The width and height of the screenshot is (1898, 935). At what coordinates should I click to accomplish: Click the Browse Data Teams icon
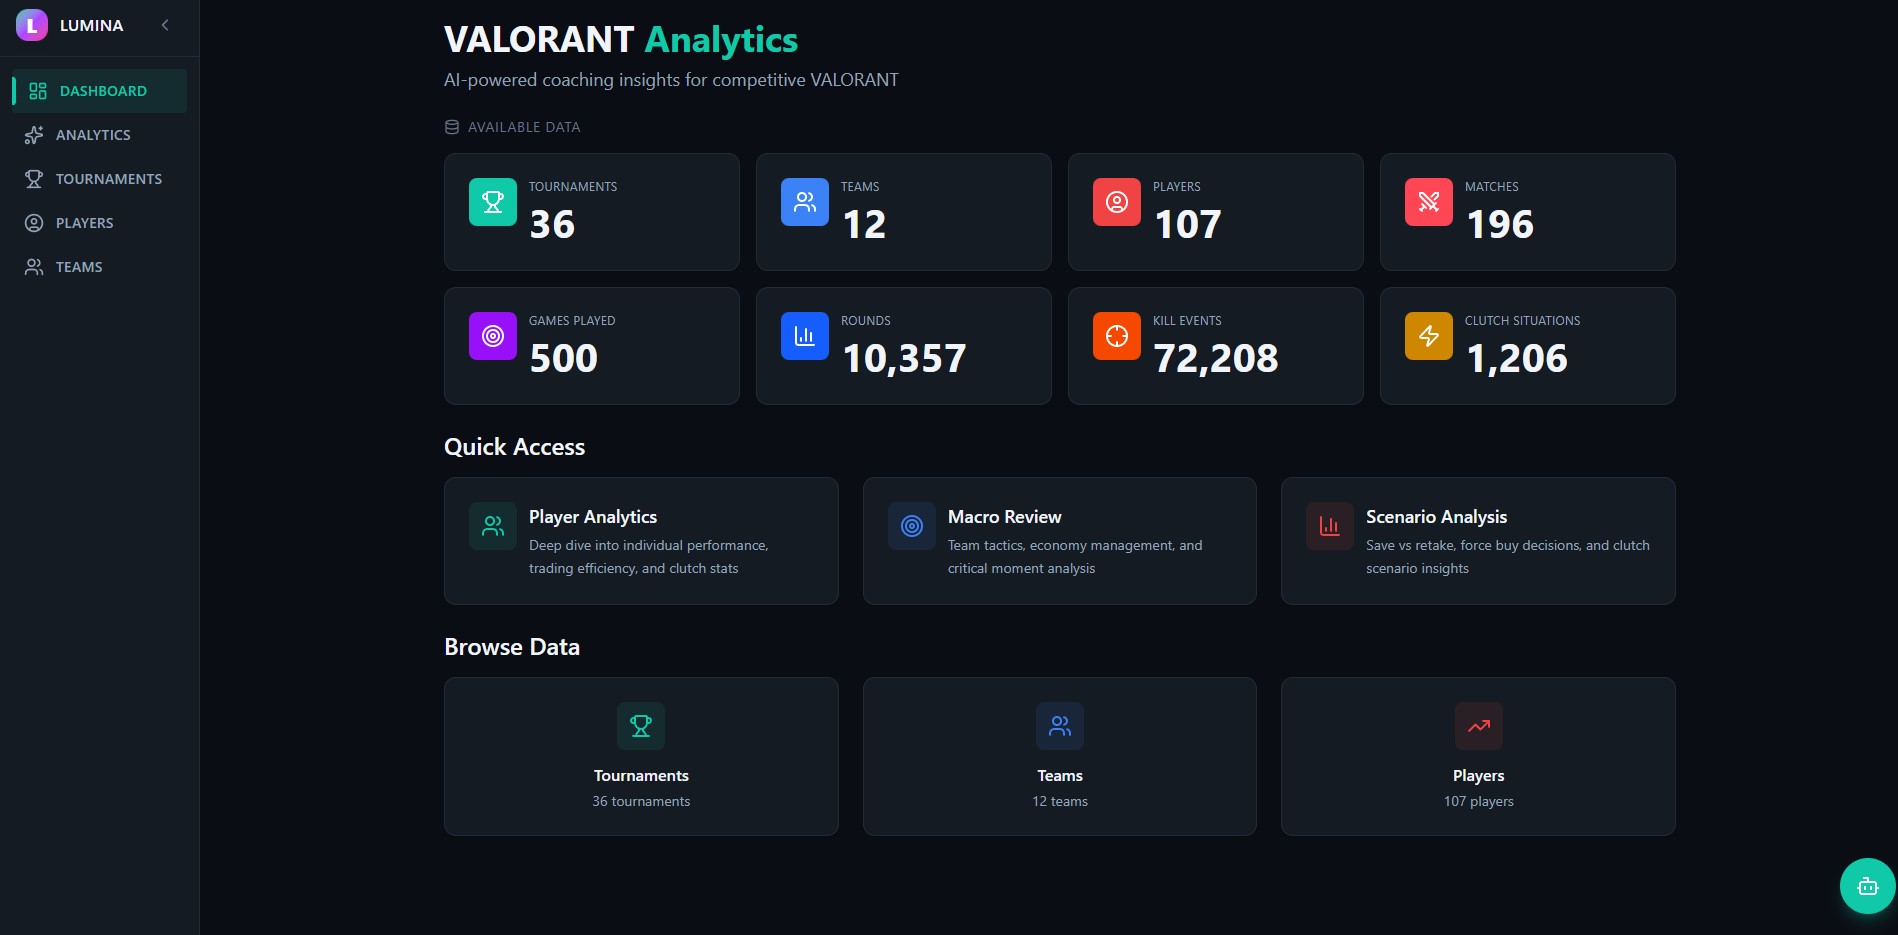point(1060,726)
